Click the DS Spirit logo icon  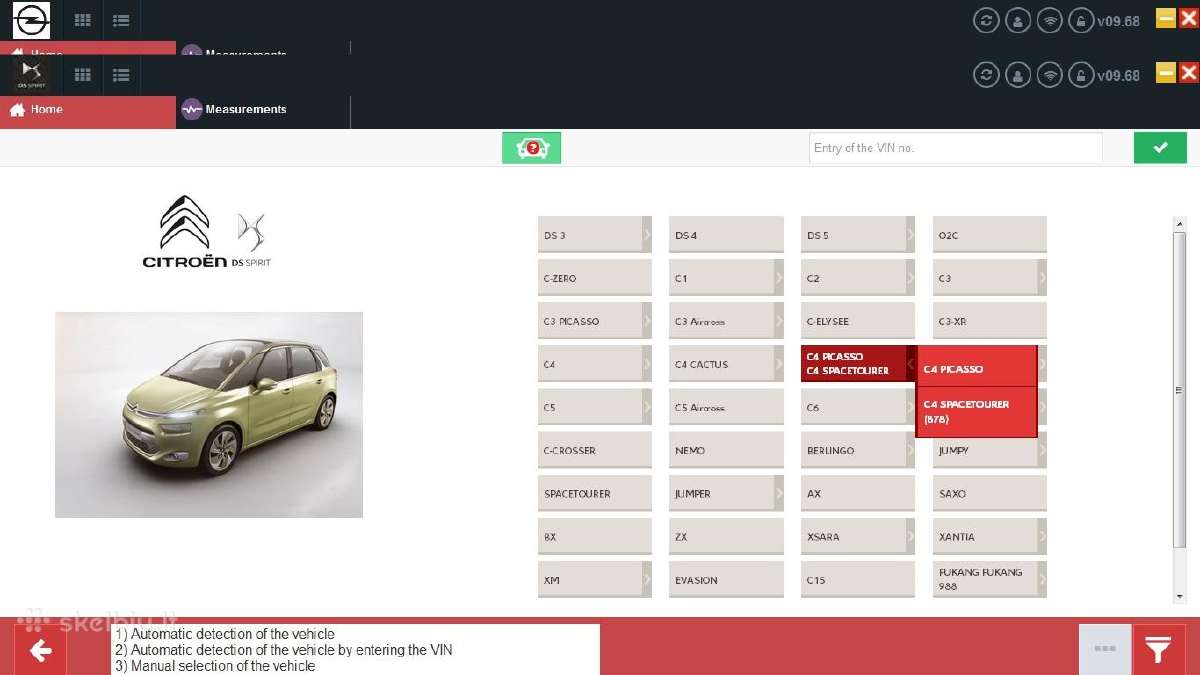[x=32, y=74]
